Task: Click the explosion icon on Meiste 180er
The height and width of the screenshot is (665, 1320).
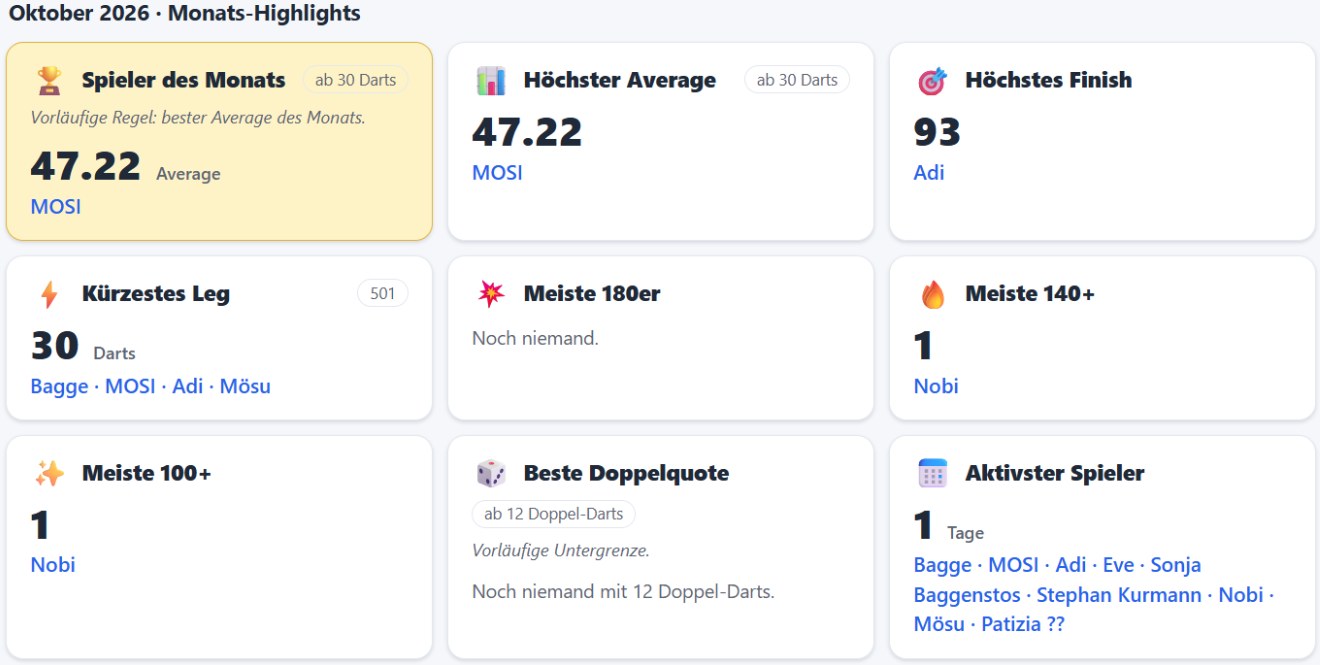Action: click(491, 294)
